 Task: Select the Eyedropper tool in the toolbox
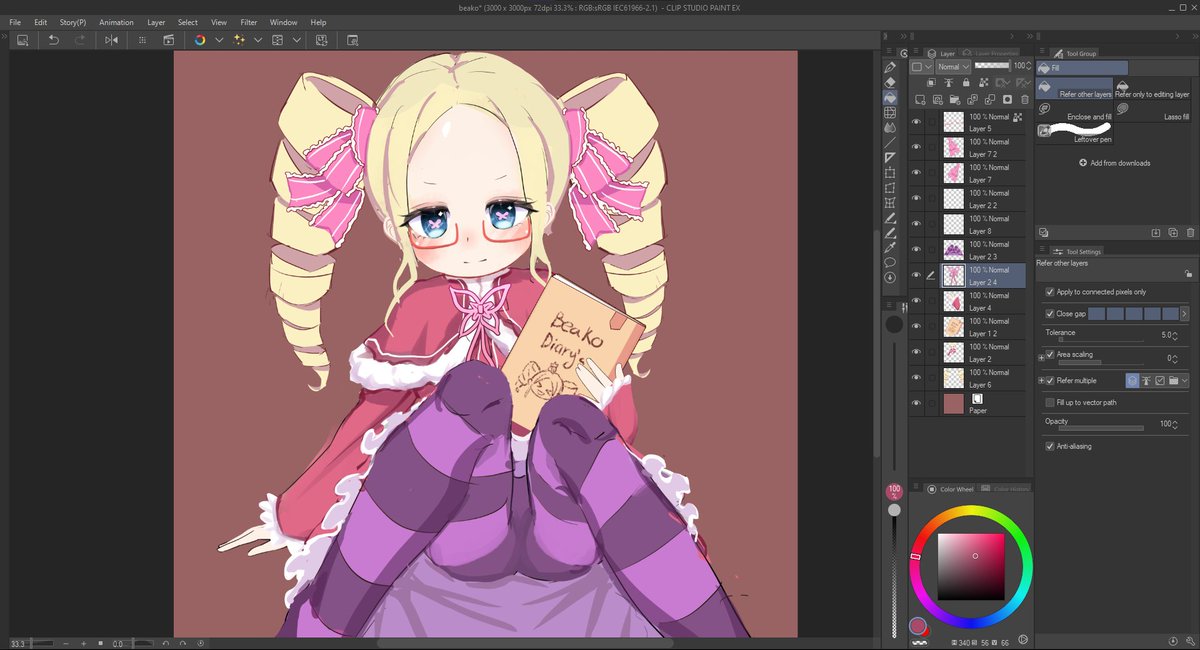click(x=890, y=247)
